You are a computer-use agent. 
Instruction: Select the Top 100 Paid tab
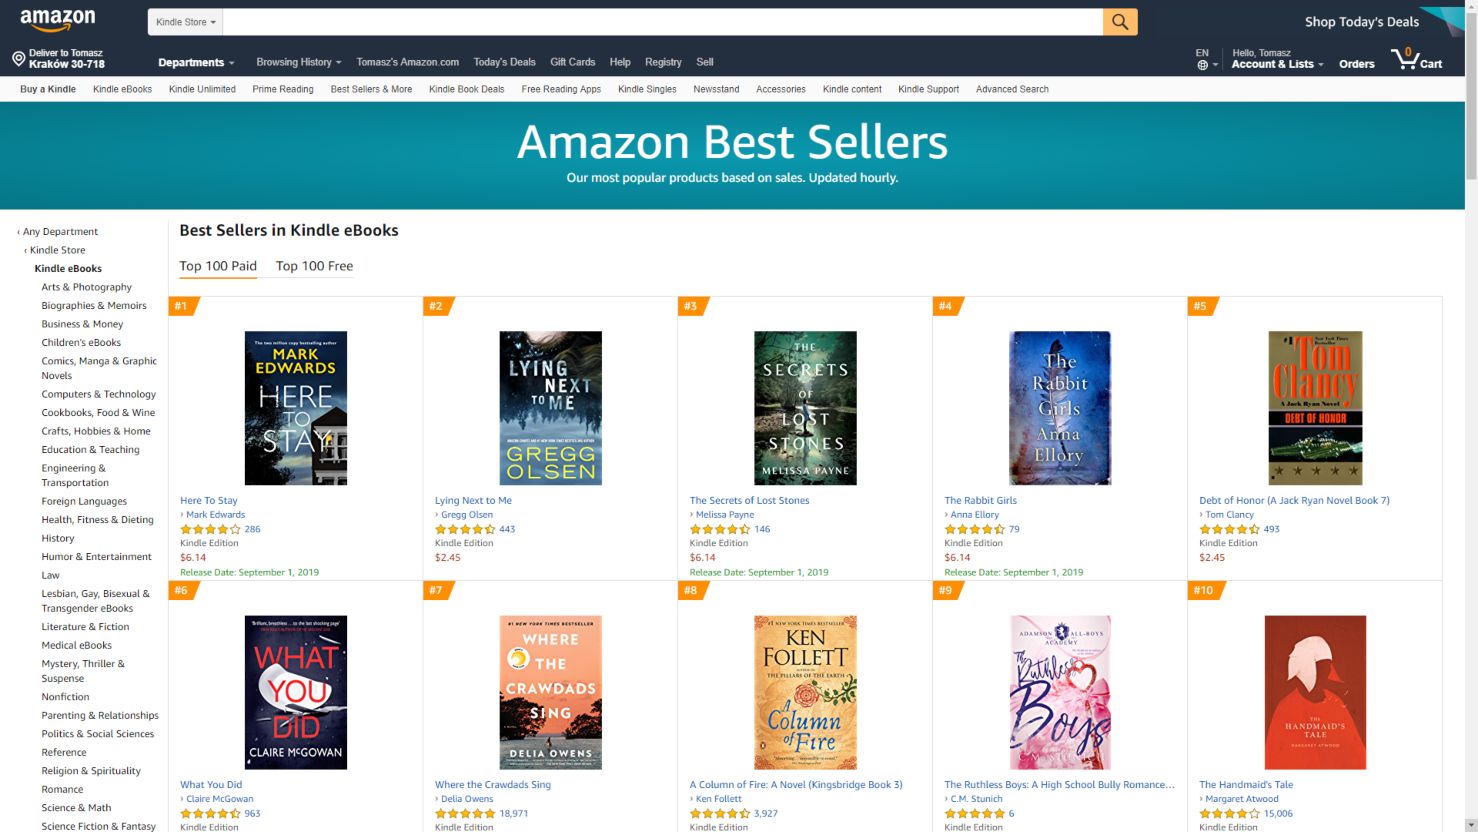click(x=218, y=266)
